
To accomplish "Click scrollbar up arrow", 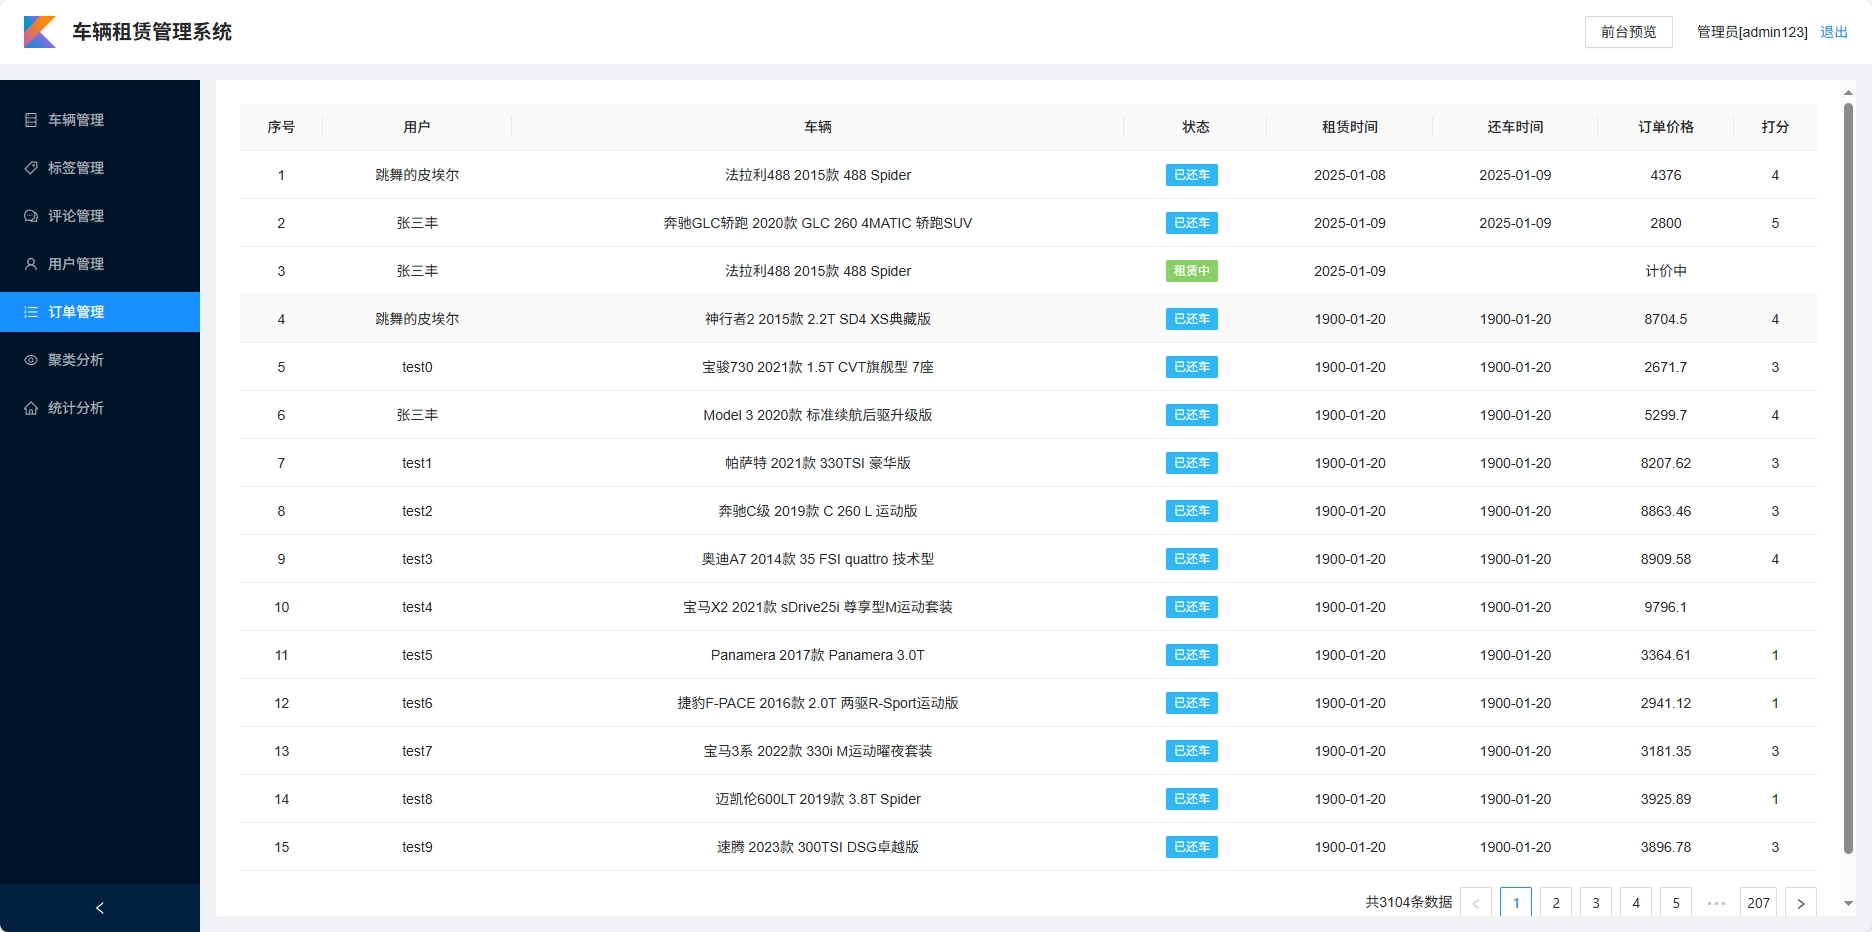I will point(1848,93).
